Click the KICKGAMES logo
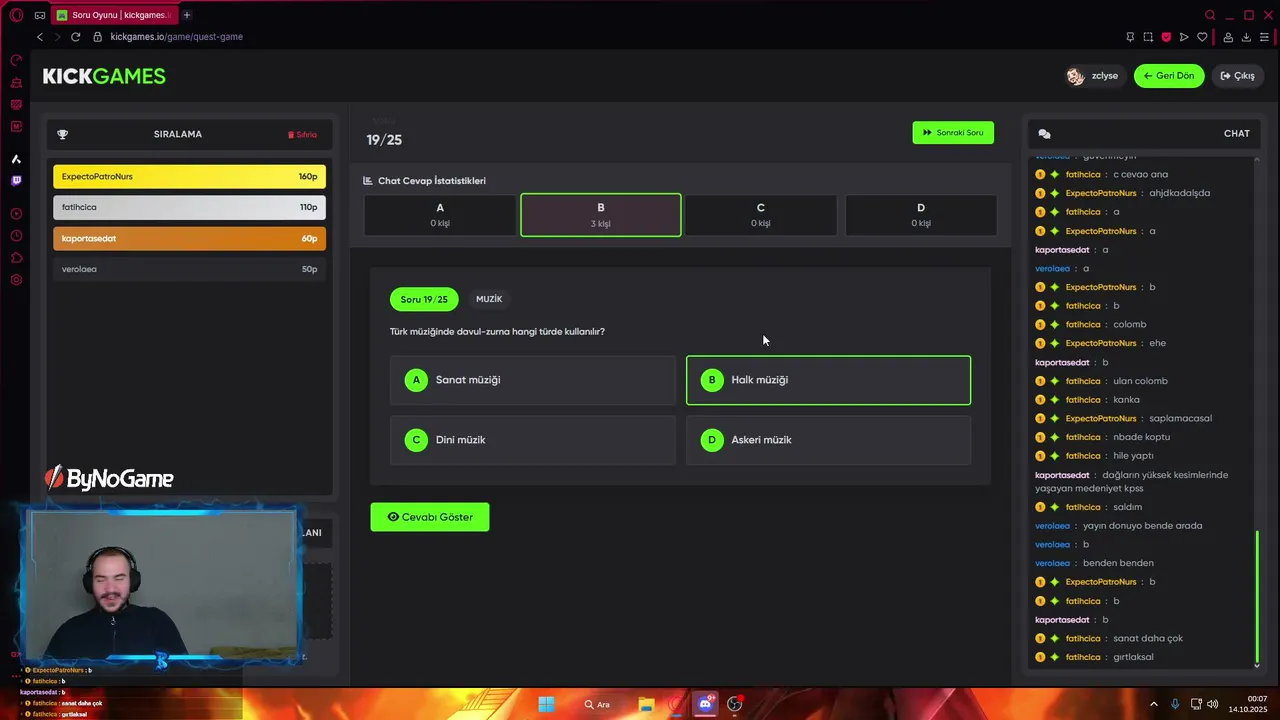Viewport: 1280px width, 720px height. (104, 76)
